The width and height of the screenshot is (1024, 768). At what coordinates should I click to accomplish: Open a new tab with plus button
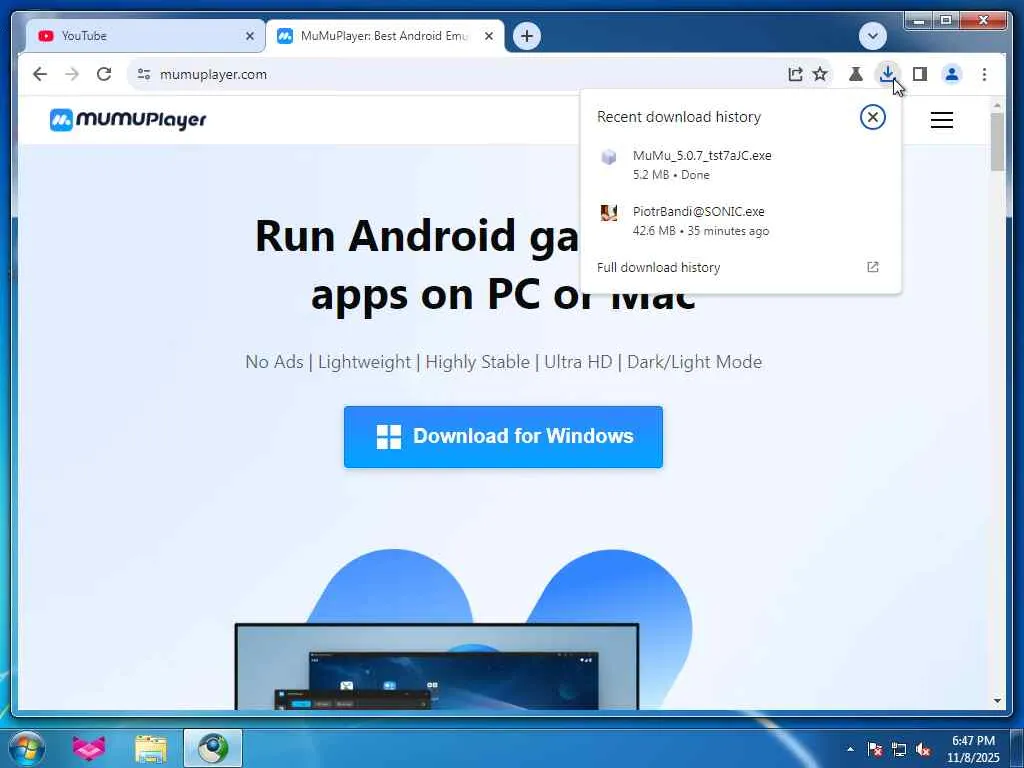click(526, 36)
